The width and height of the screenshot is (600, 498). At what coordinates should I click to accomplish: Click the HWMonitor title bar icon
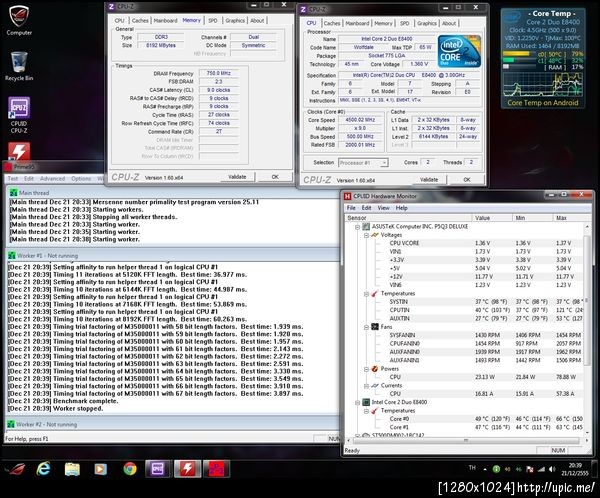[x=347, y=196]
